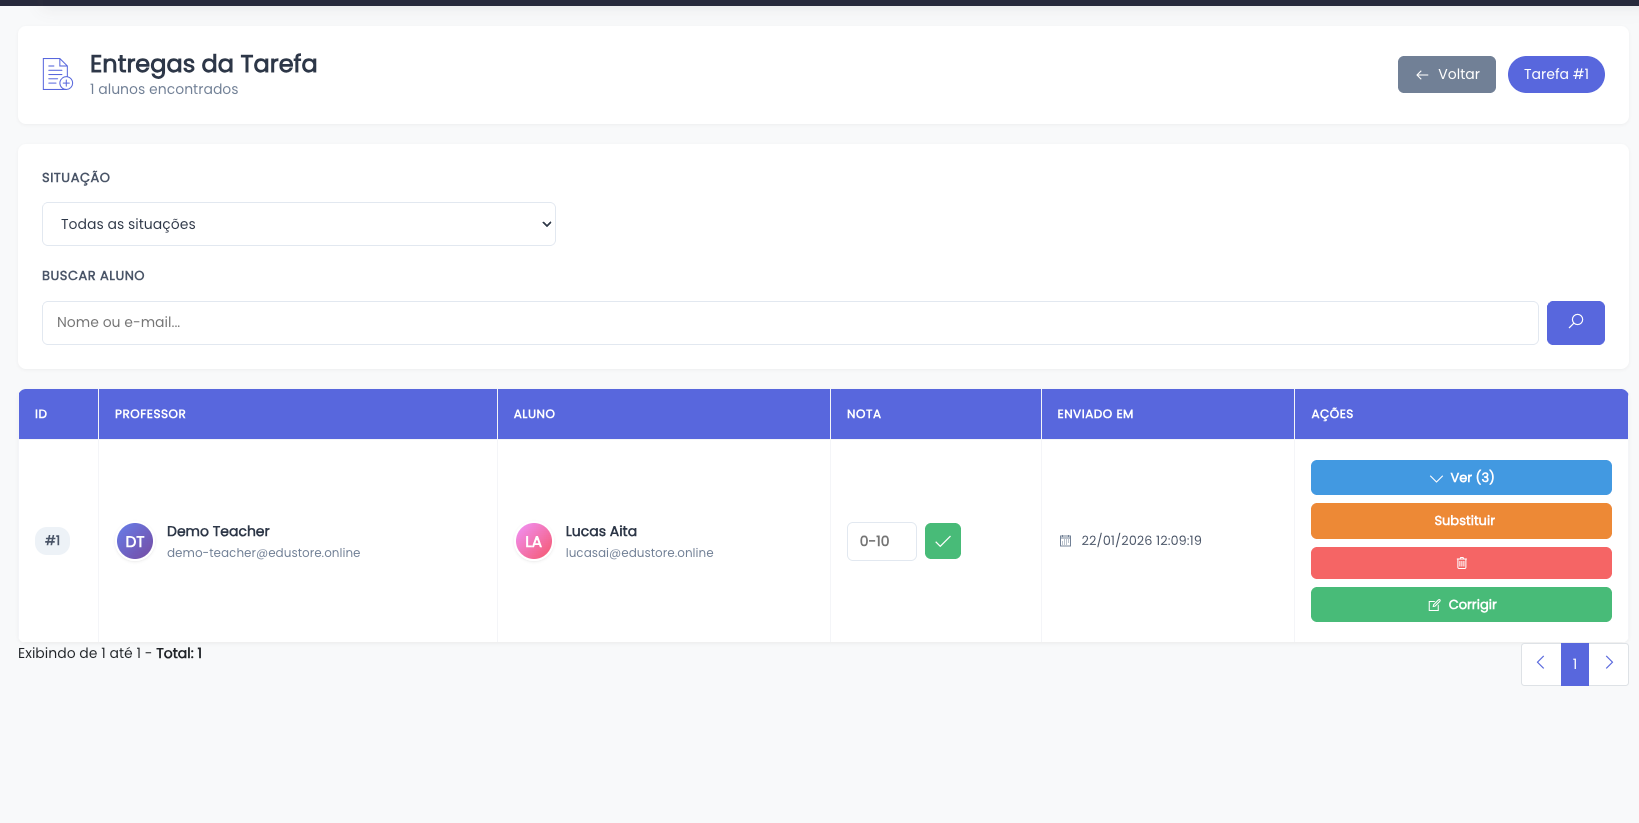Select page 1 in pagination

[1574, 663]
